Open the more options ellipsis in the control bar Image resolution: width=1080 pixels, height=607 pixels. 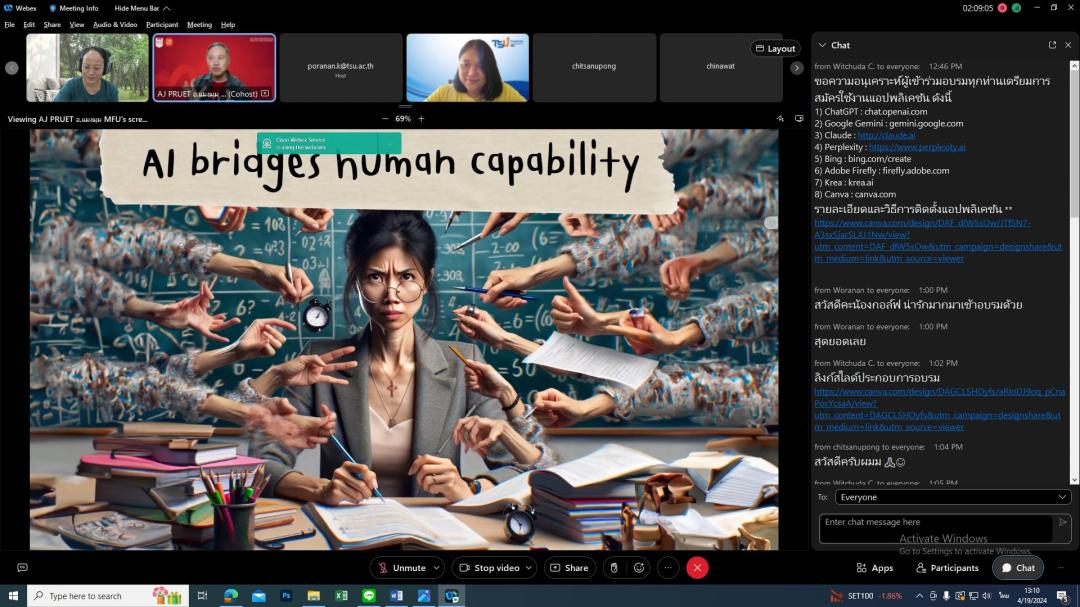667,568
